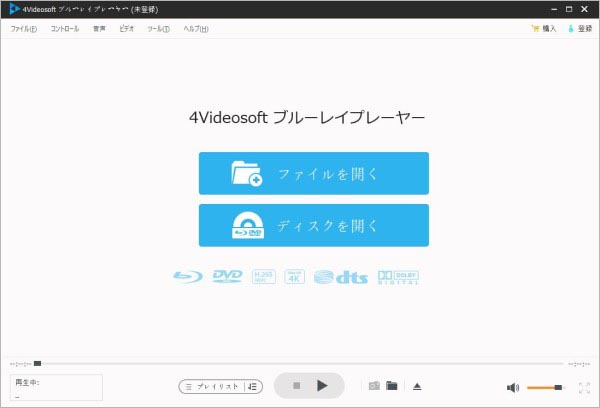The width and height of the screenshot is (600, 408).
Task: Click the elapsed time label left of the progress bar
Action: [x=21, y=364]
